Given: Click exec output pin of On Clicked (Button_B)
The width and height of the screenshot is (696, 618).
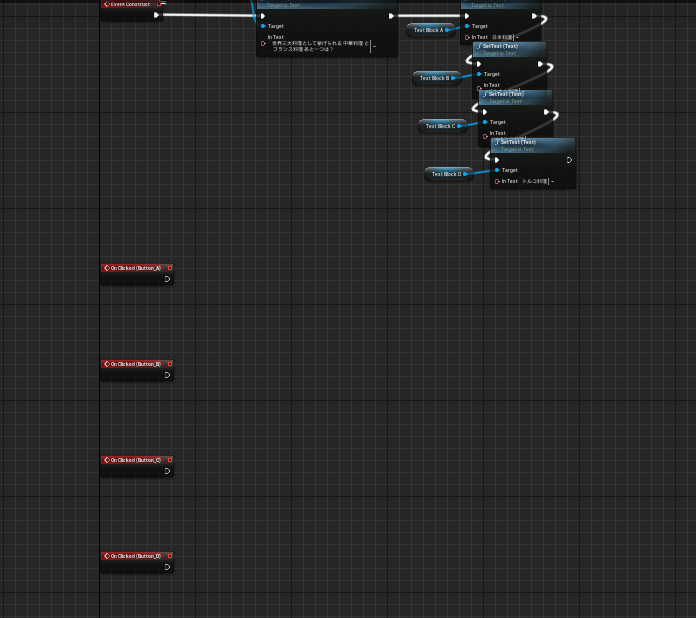Looking at the screenshot, I should coord(167,375).
